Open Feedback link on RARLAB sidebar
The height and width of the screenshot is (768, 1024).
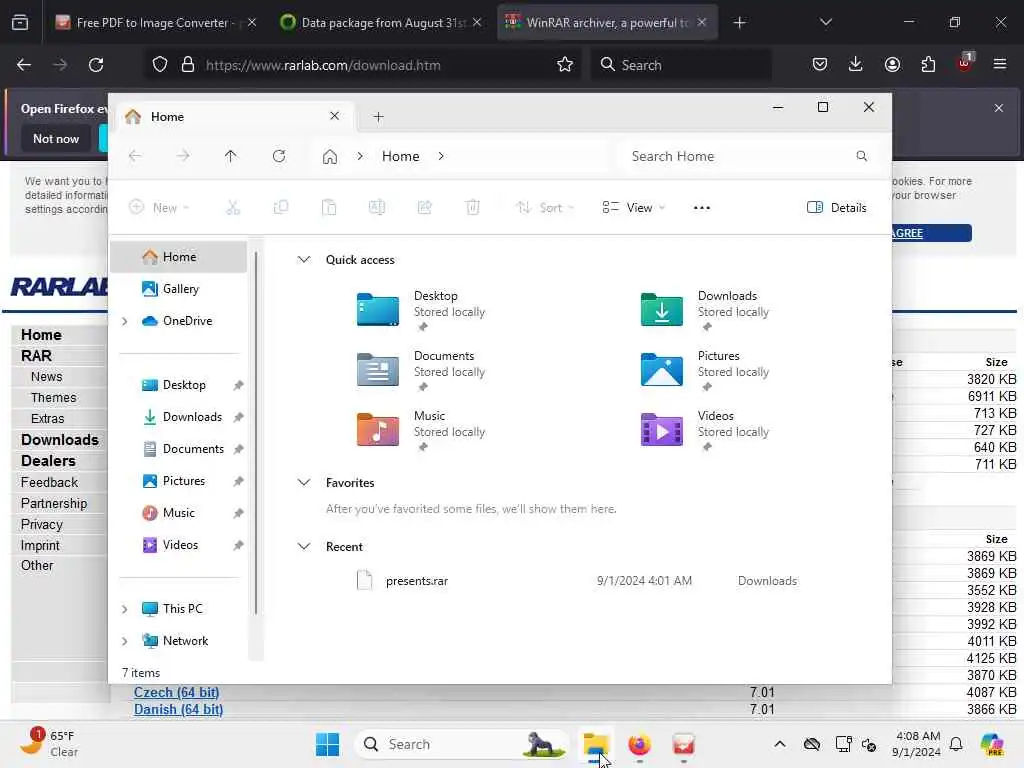pyautogui.click(x=49, y=482)
